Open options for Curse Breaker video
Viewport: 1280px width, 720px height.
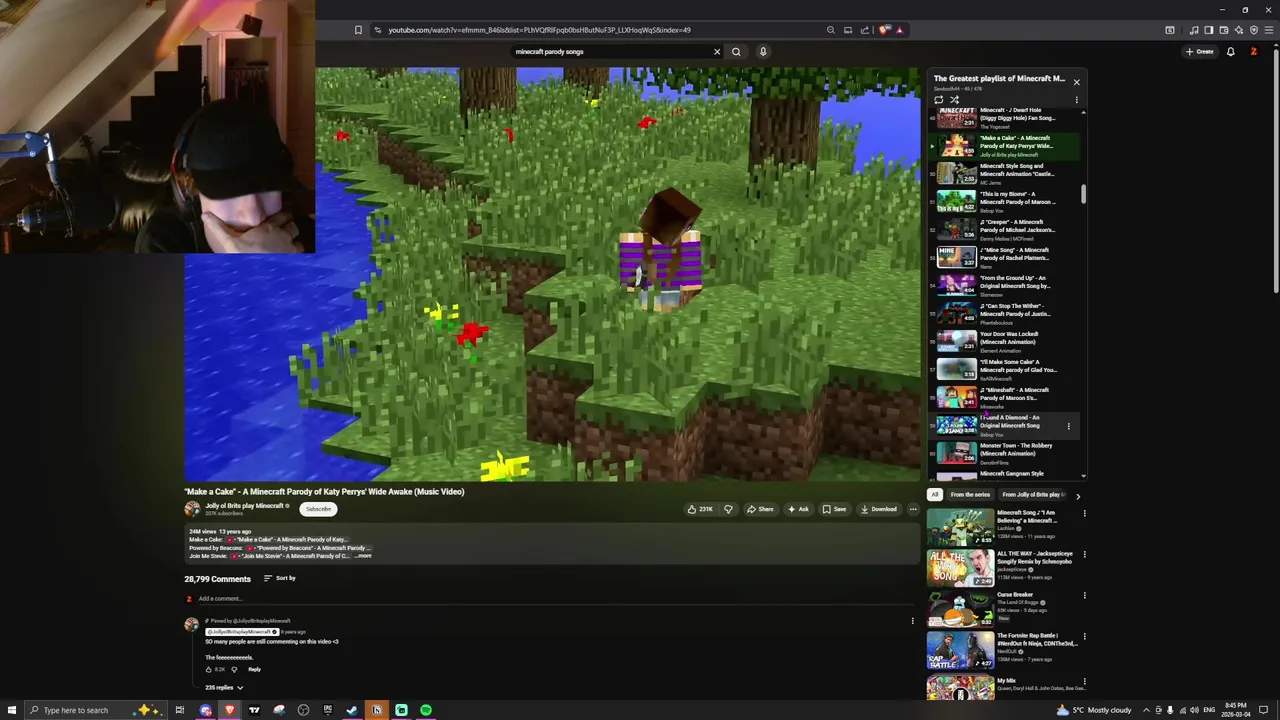[1084, 596]
